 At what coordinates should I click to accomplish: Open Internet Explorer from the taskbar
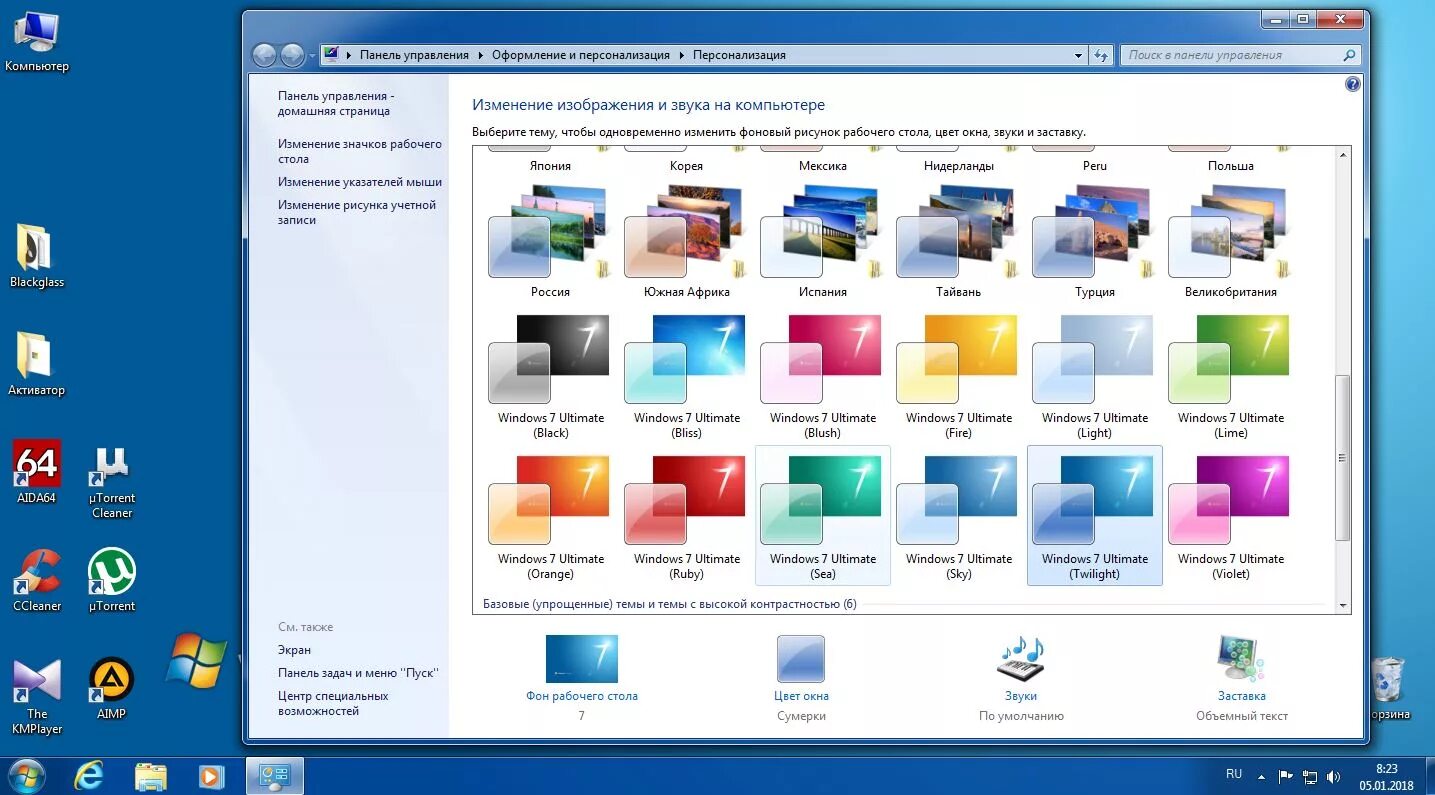(x=89, y=776)
